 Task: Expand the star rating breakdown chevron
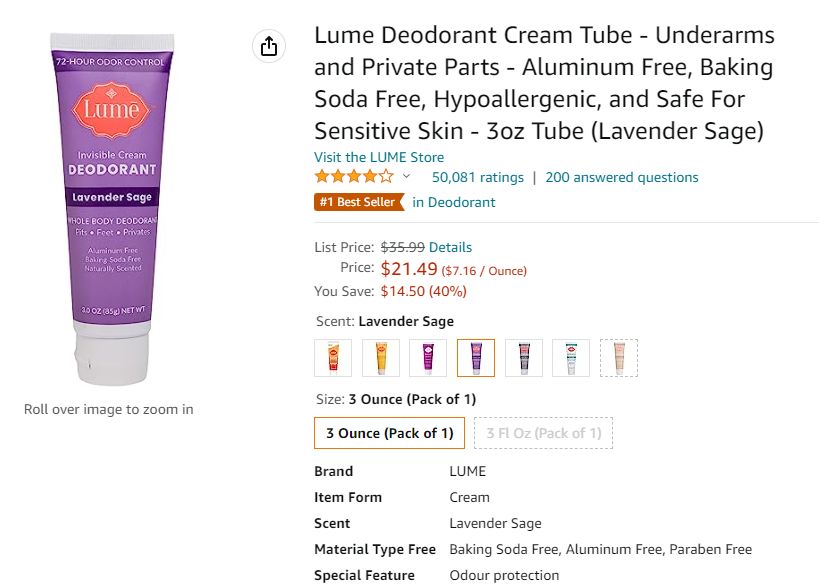(406, 176)
